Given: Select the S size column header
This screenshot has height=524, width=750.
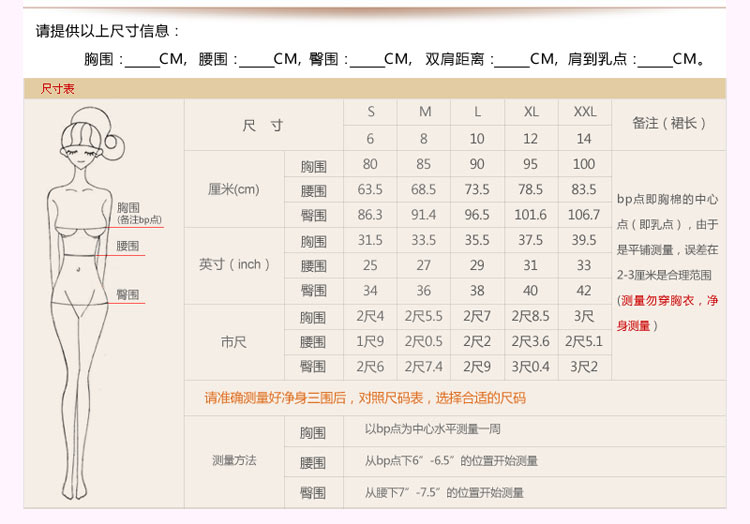Looking at the screenshot, I should click(x=371, y=112).
